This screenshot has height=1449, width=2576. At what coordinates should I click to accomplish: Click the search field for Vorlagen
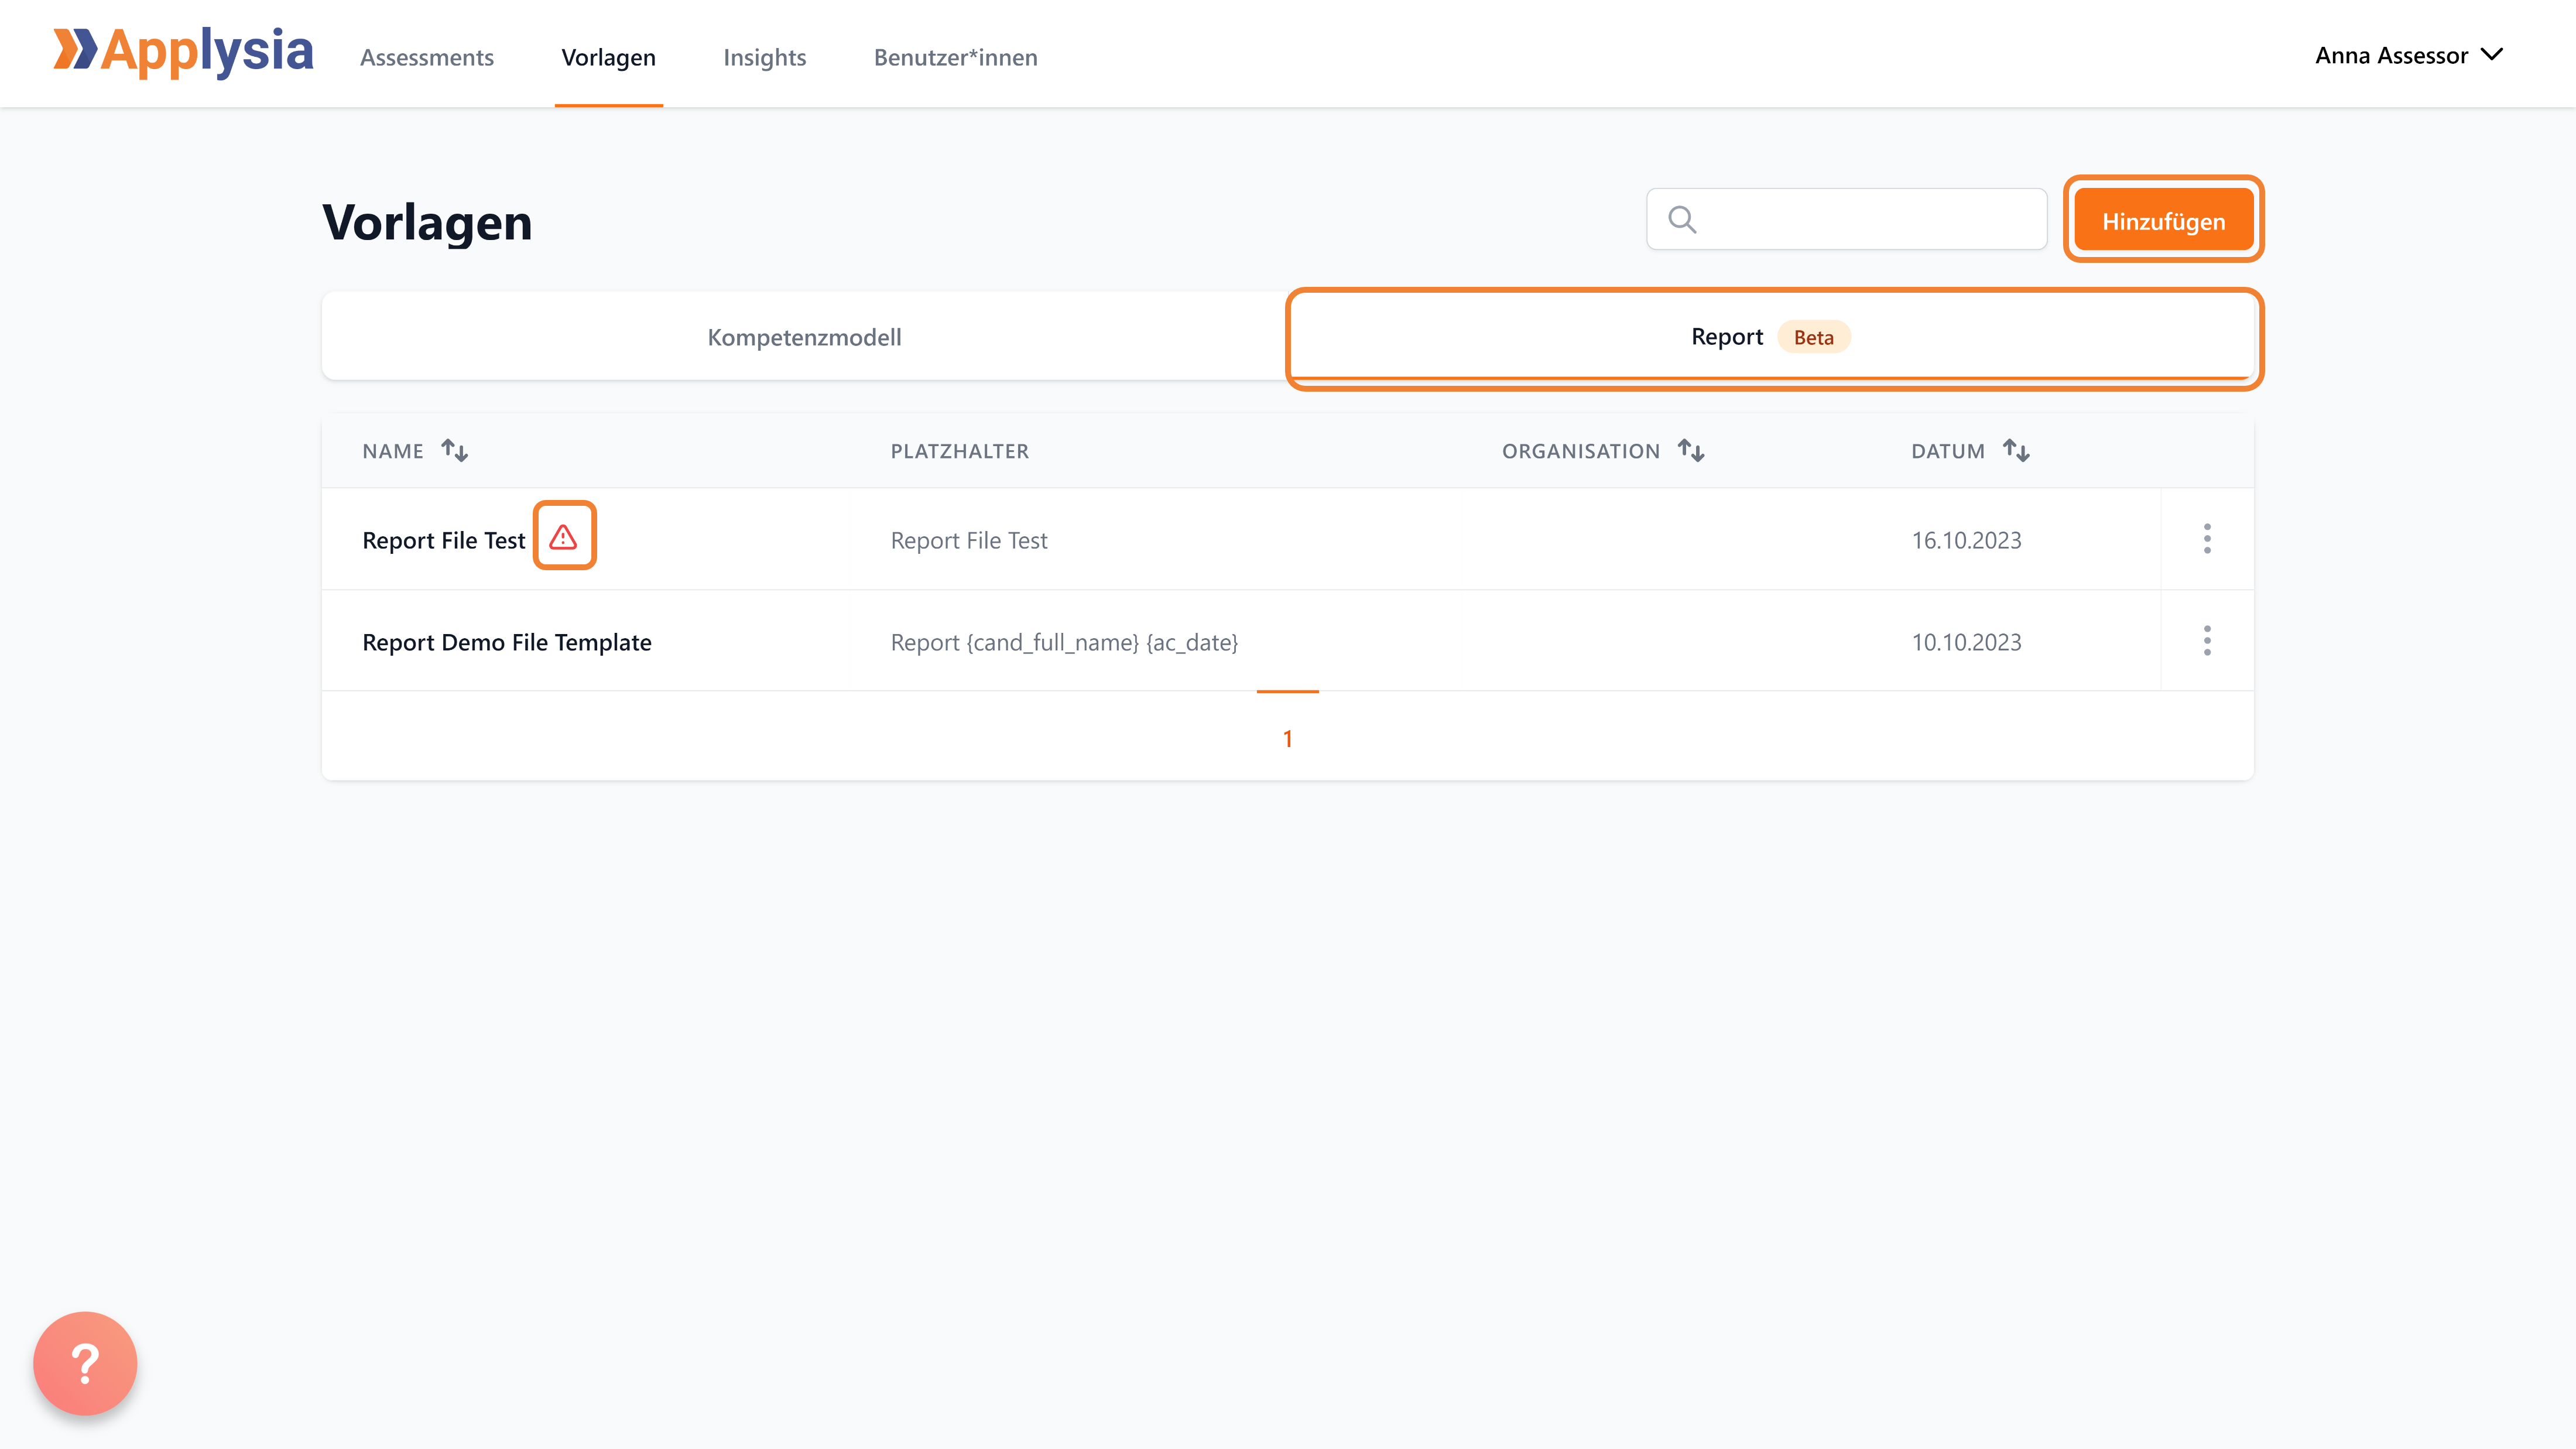[x=1846, y=219]
